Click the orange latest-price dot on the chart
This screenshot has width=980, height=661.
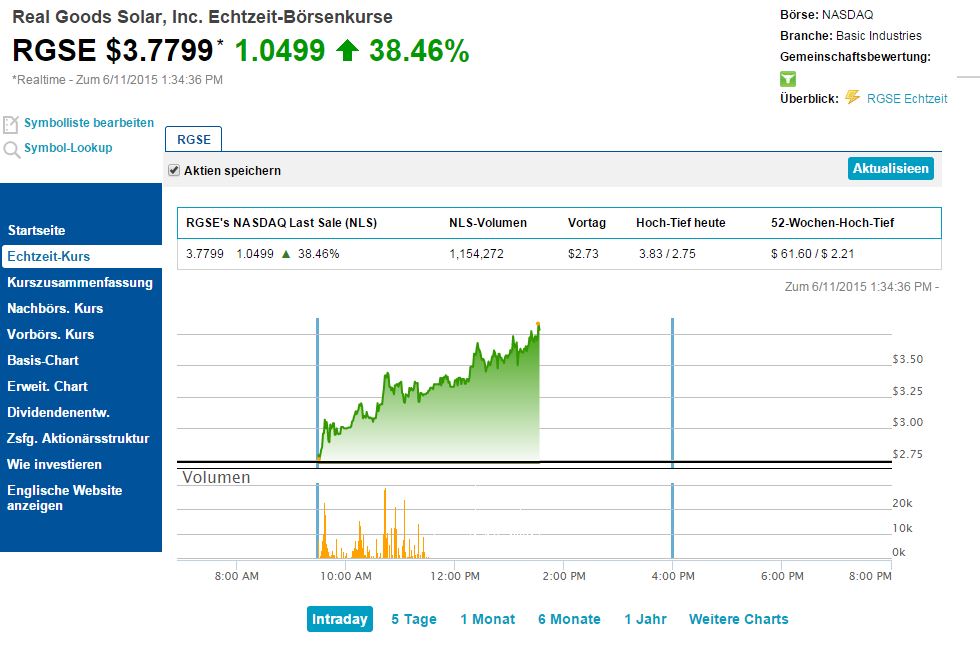pyautogui.click(x=538, y=324)
